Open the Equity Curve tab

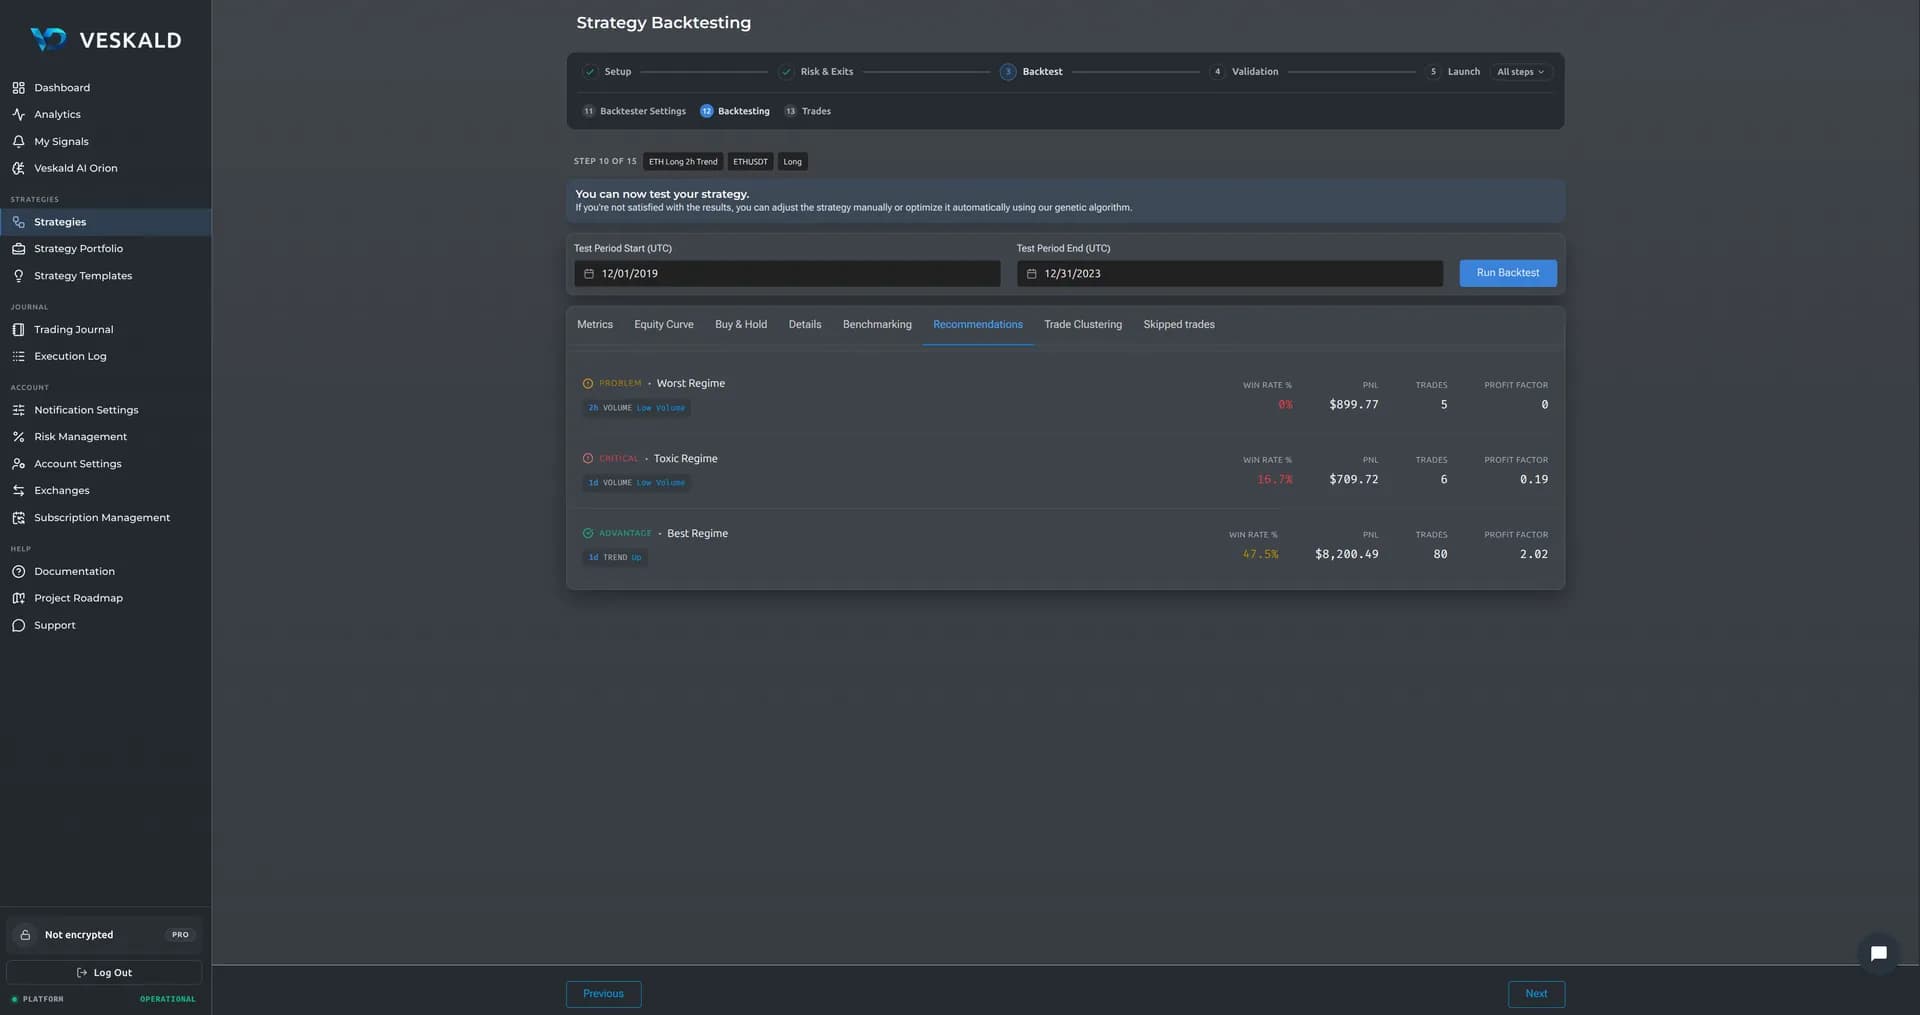[664, 325]
